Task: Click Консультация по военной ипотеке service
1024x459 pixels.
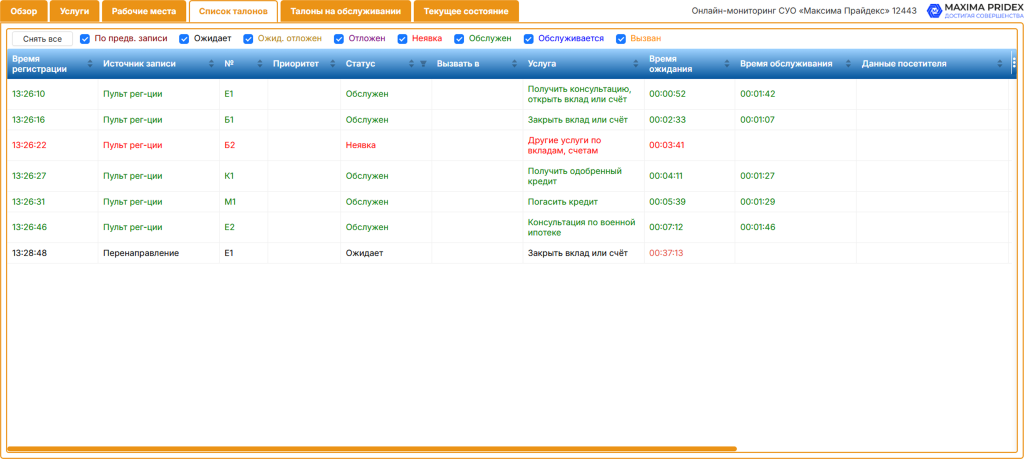Action: (x=581, y=227)
